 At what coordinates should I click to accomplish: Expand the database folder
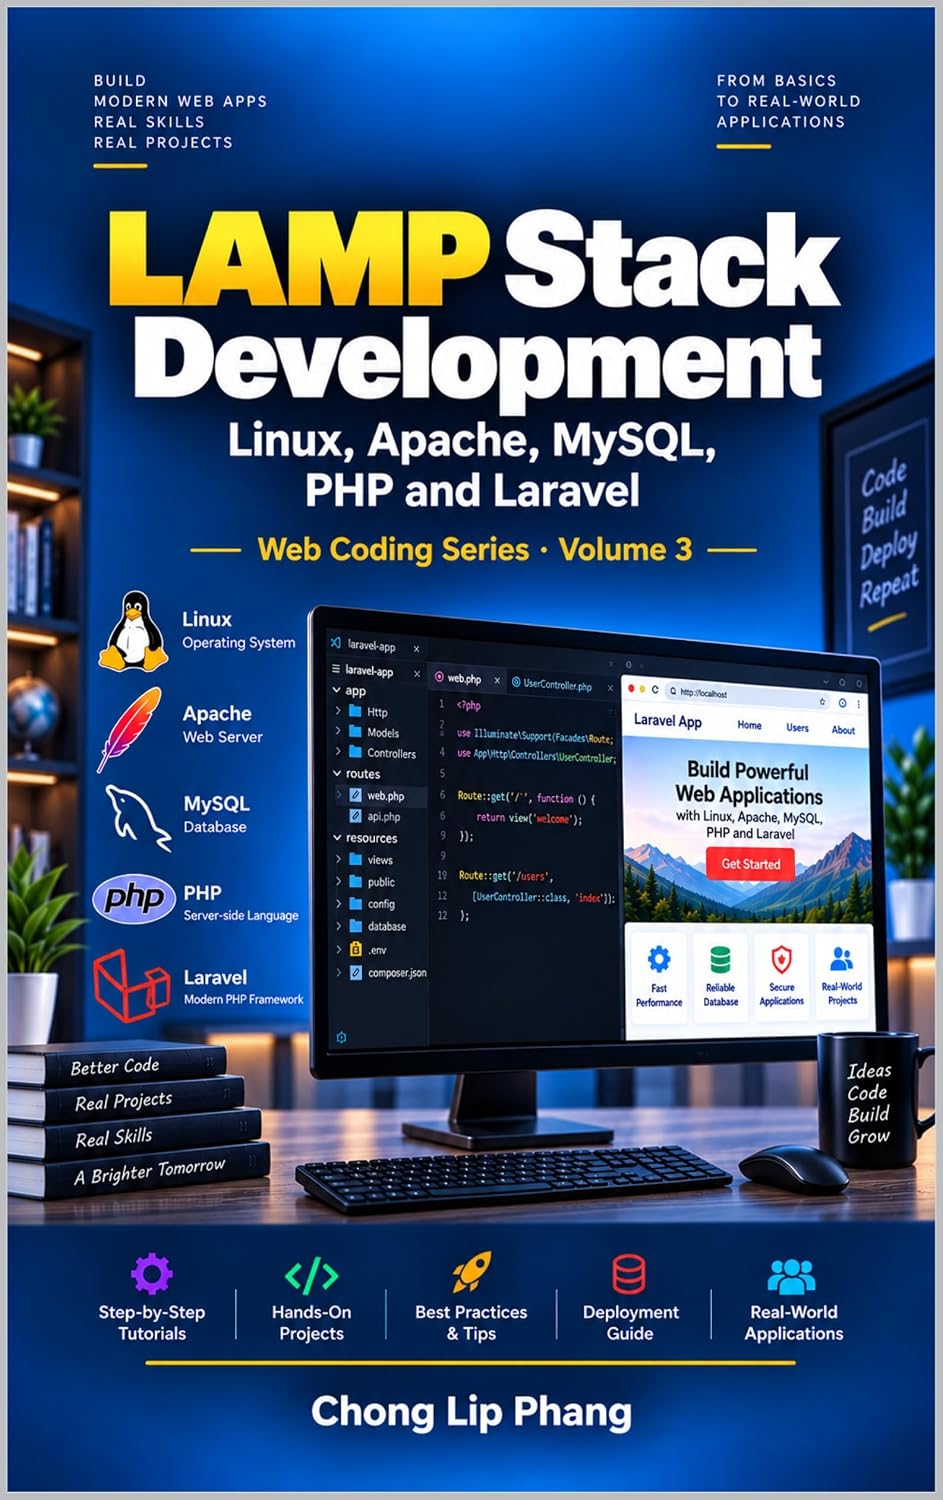339,926
